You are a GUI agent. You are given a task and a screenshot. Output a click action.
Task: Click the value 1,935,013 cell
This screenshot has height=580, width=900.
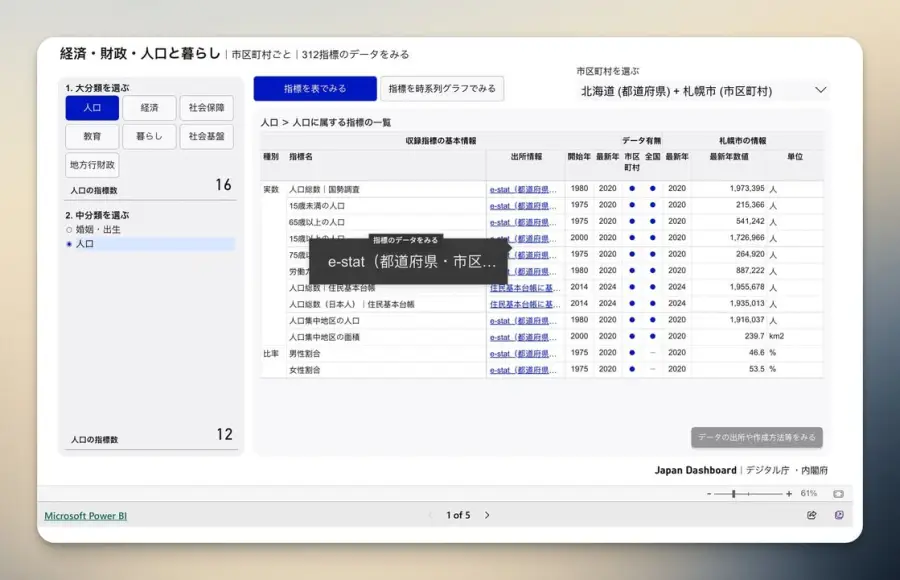(747, 303)
